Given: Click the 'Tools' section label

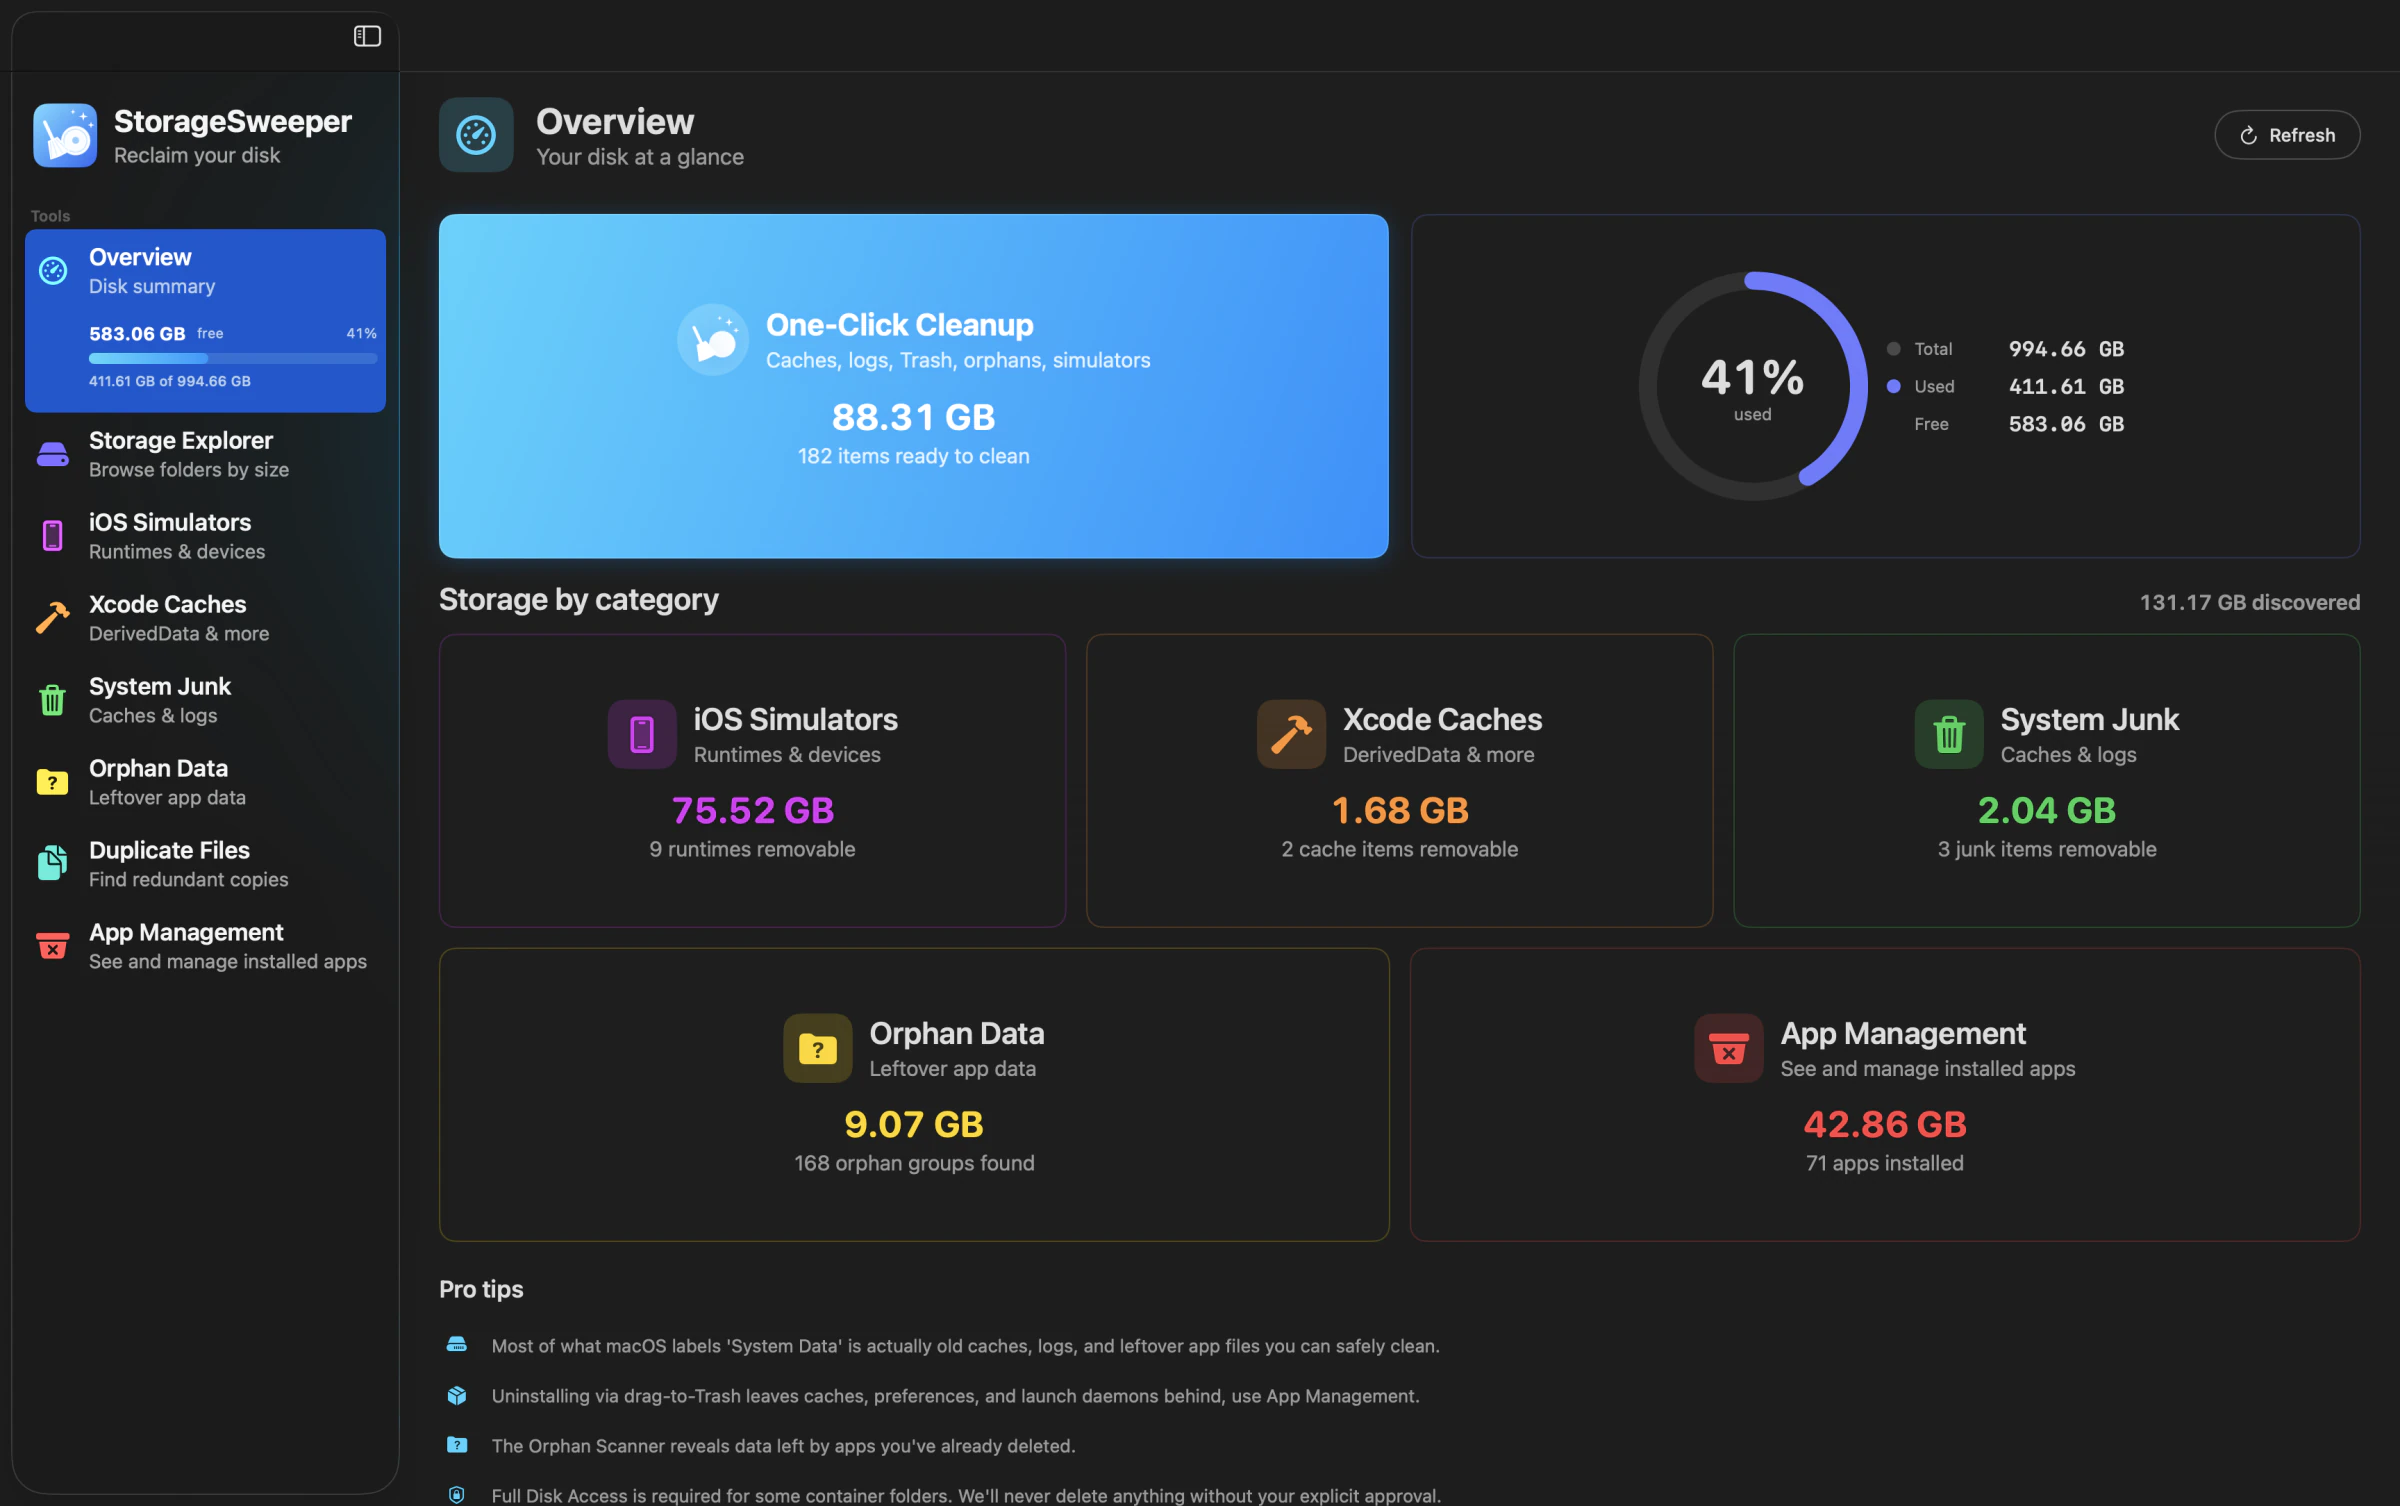Looking at the screenshot, I should (50, 216).
